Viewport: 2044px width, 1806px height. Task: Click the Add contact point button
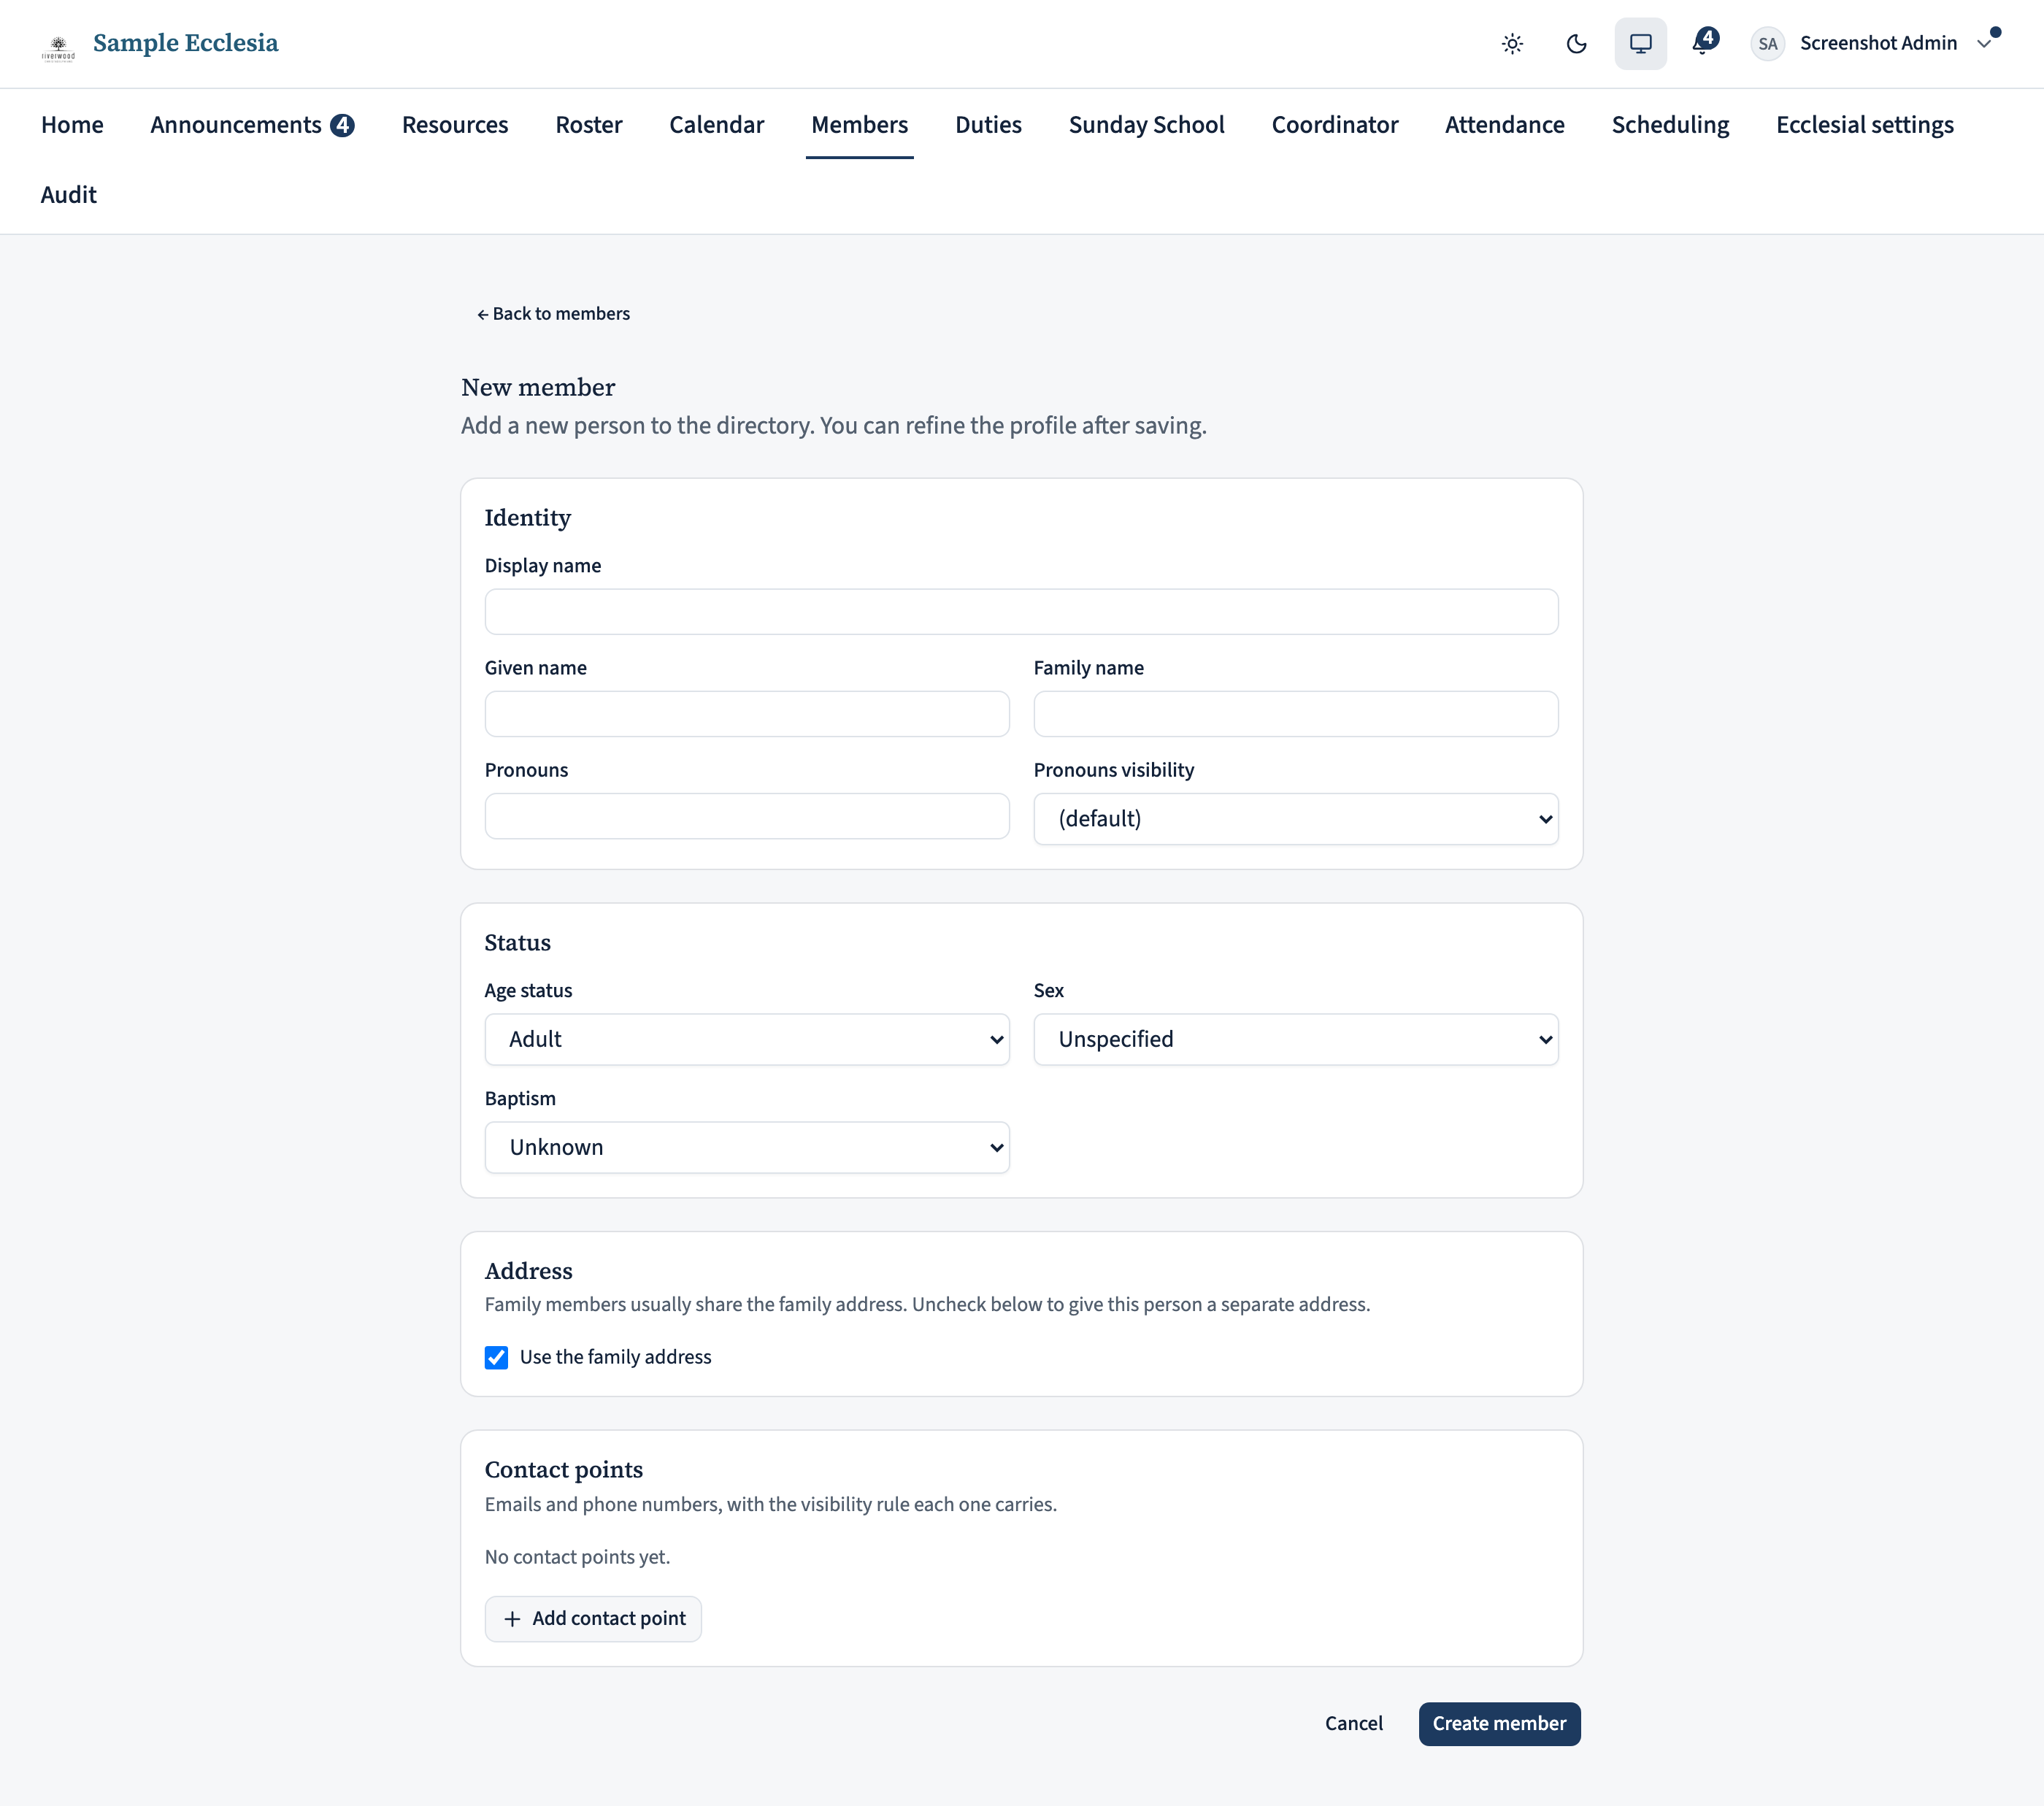[593, 1619]
